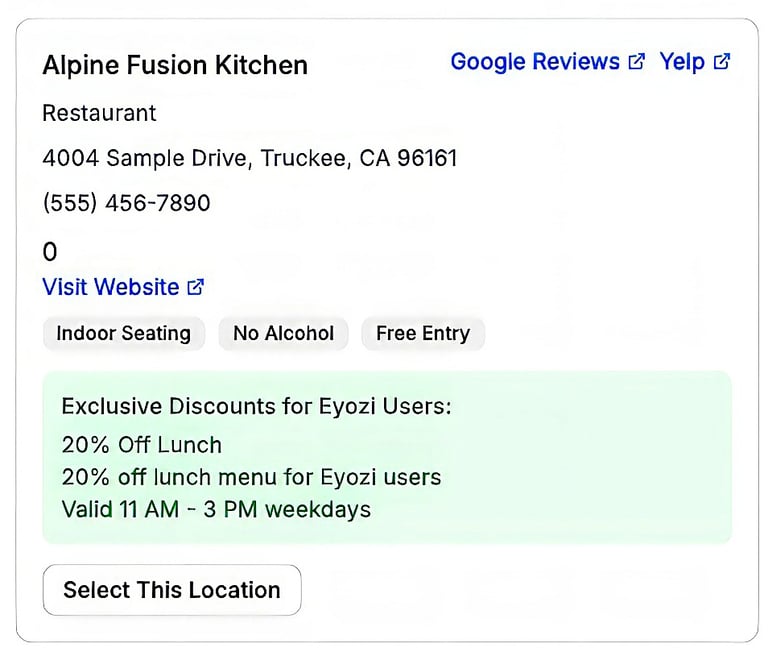Click the 20% Off Lunch discount title
Viewport: 768px width, 656px height.
[x=141, y=445]
